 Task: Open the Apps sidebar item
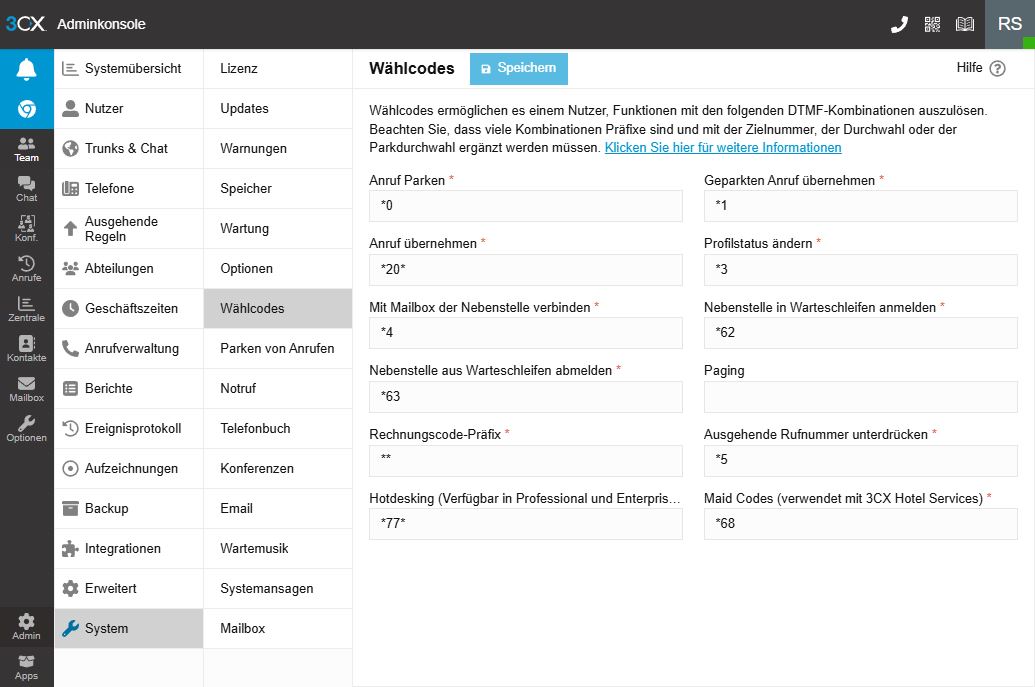tap(26, 667)
